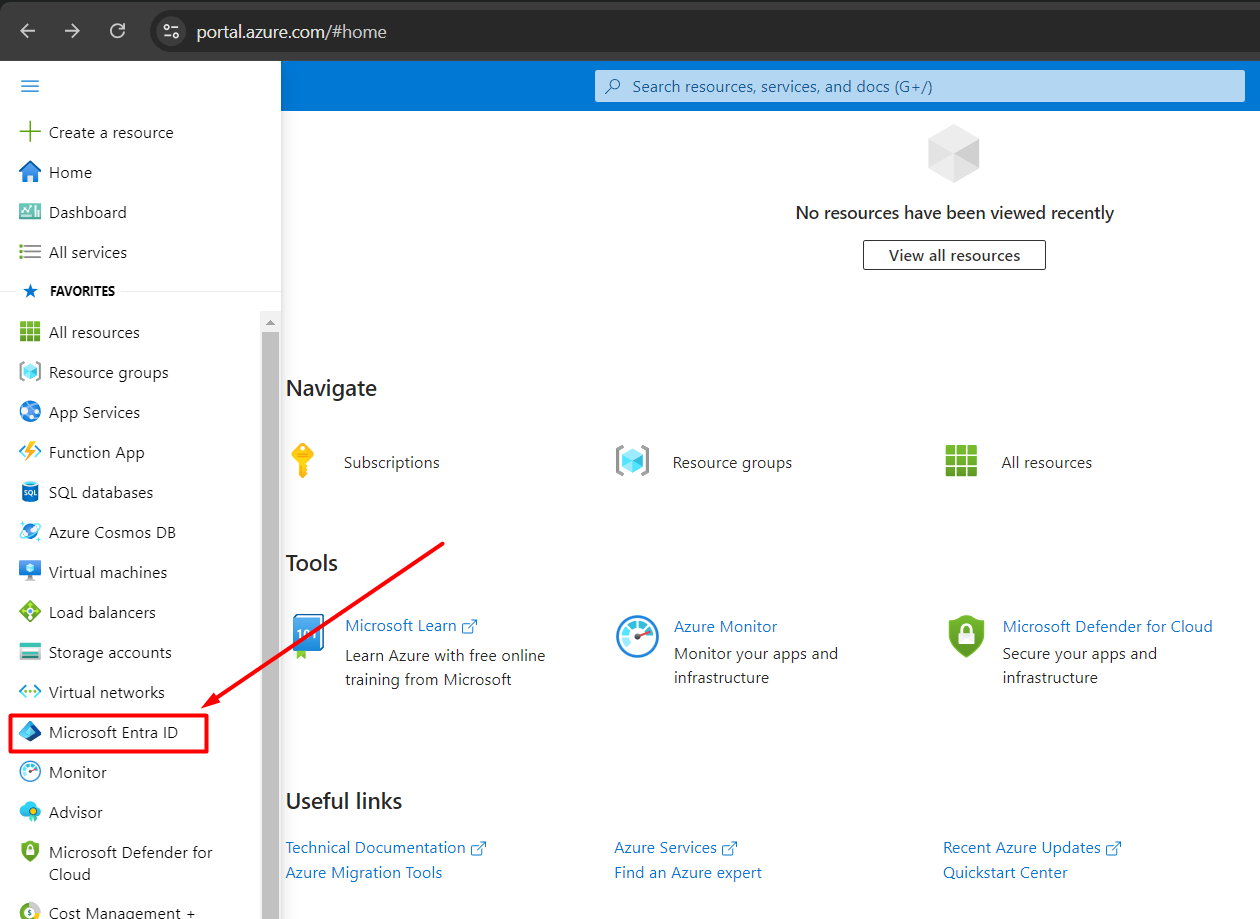Click the Dashboard chart icon
The width and height of the screenshot is (1260, 919).
pyautogui.click(x=30, y=212)
